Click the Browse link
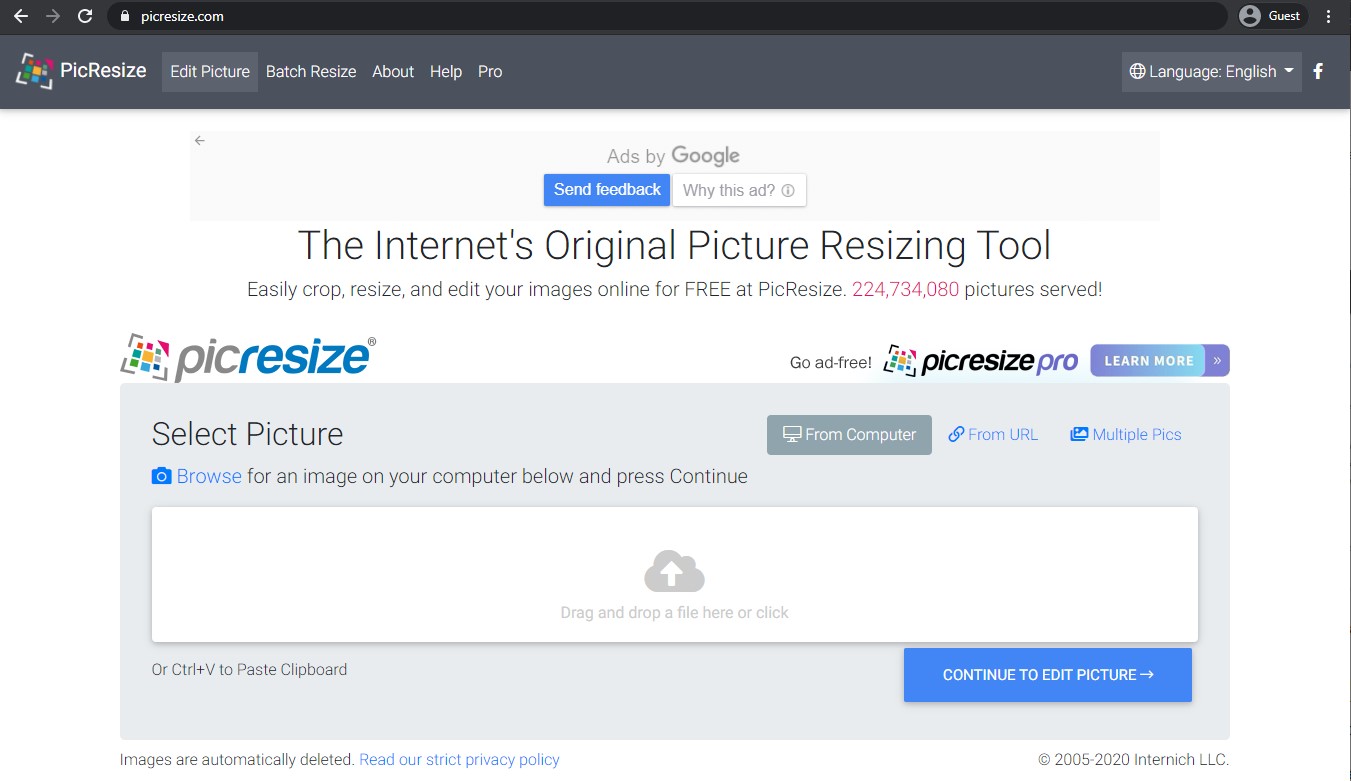 209,476
